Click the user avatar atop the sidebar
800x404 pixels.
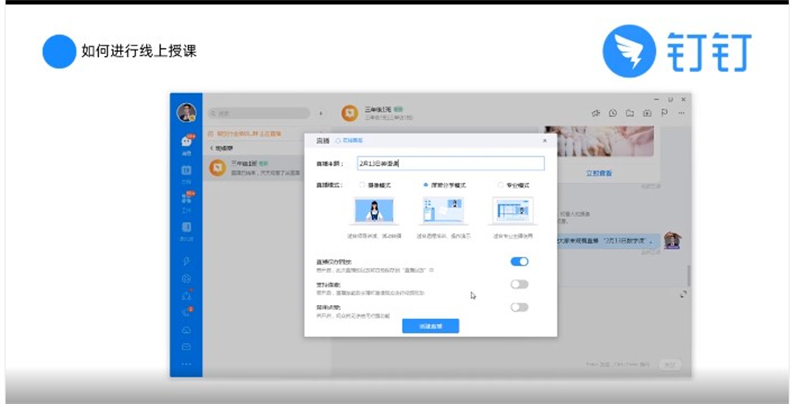[187, 112]
